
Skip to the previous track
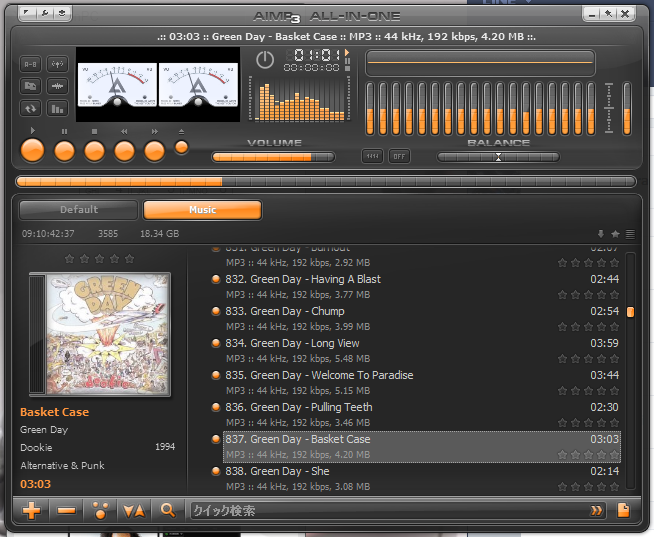pos(124,151)
